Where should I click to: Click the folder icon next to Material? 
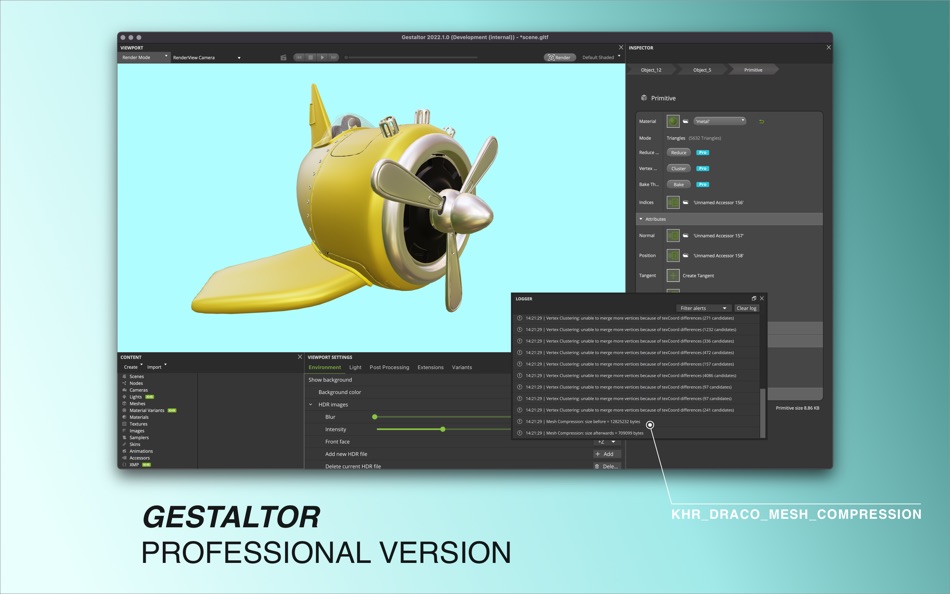point(686,121)
